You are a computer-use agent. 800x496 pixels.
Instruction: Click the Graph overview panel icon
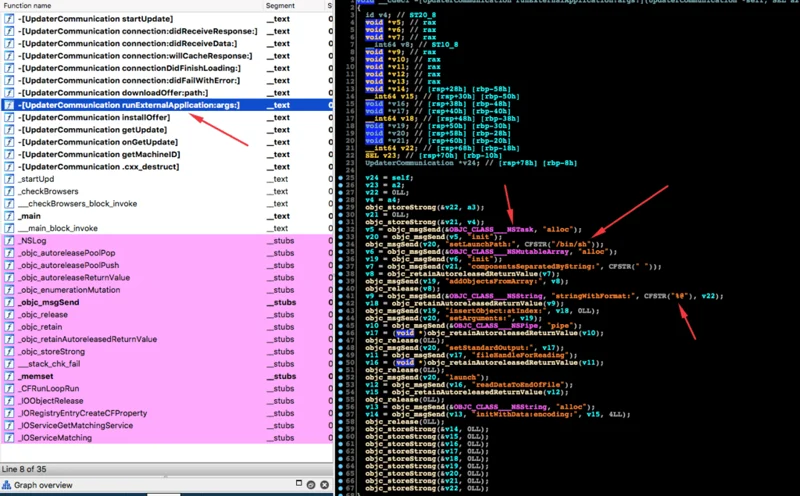(6, 485)
